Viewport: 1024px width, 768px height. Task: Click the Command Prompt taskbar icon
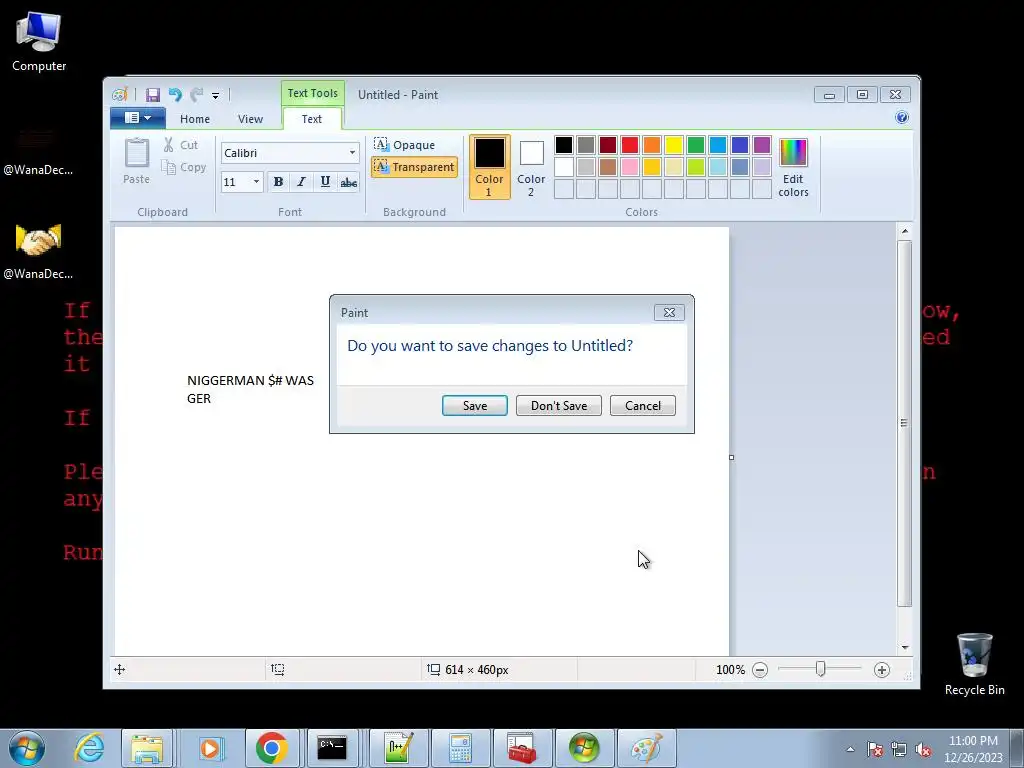pyautogui.click(x=332, y=748)
